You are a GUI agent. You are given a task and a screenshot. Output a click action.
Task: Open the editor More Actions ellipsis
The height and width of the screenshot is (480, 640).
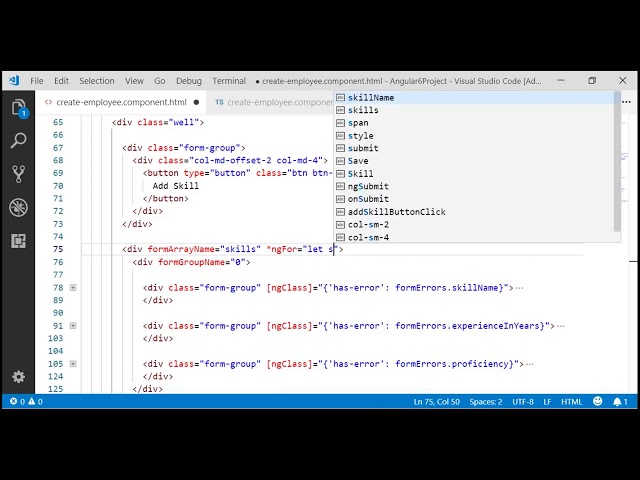[x=627, y=102]
